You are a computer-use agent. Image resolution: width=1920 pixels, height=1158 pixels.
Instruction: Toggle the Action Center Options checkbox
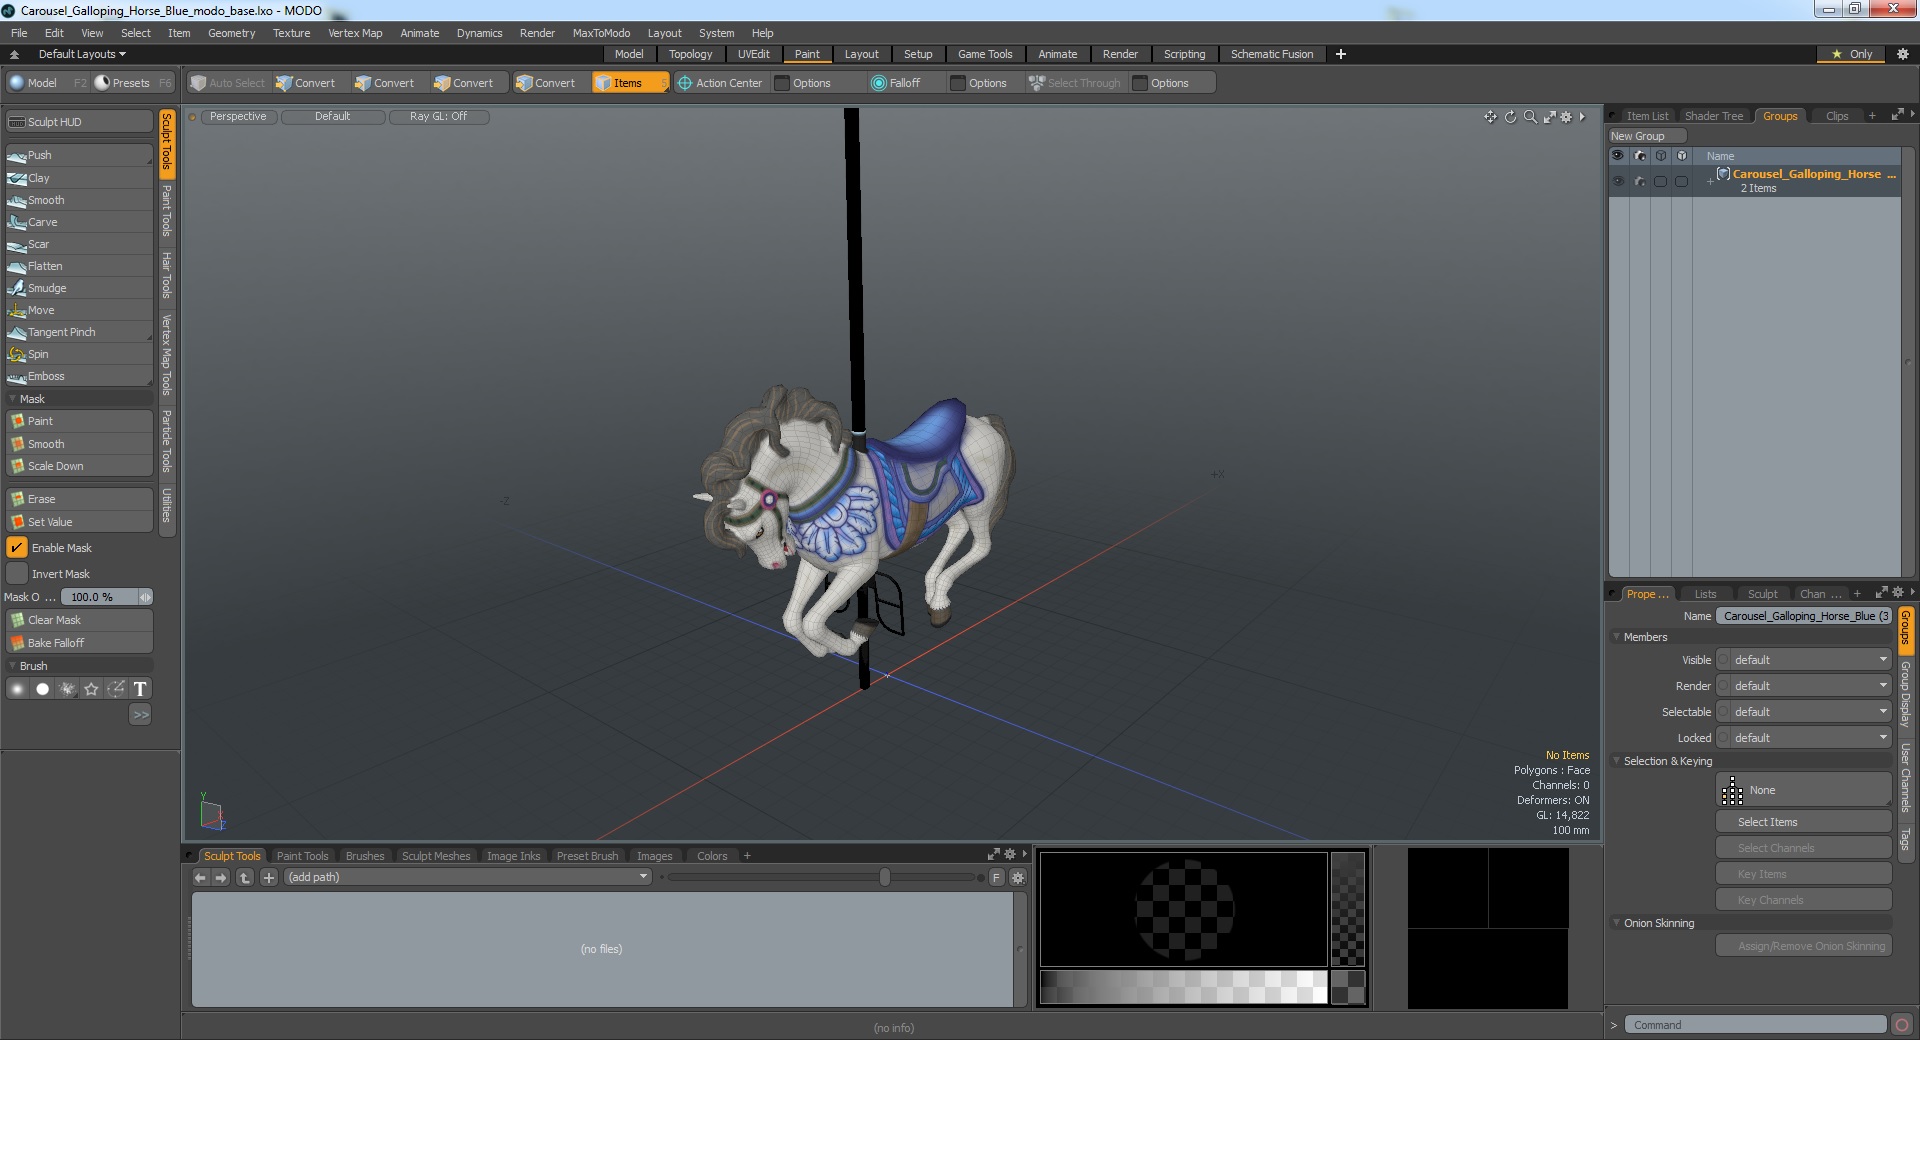[782, 83]
